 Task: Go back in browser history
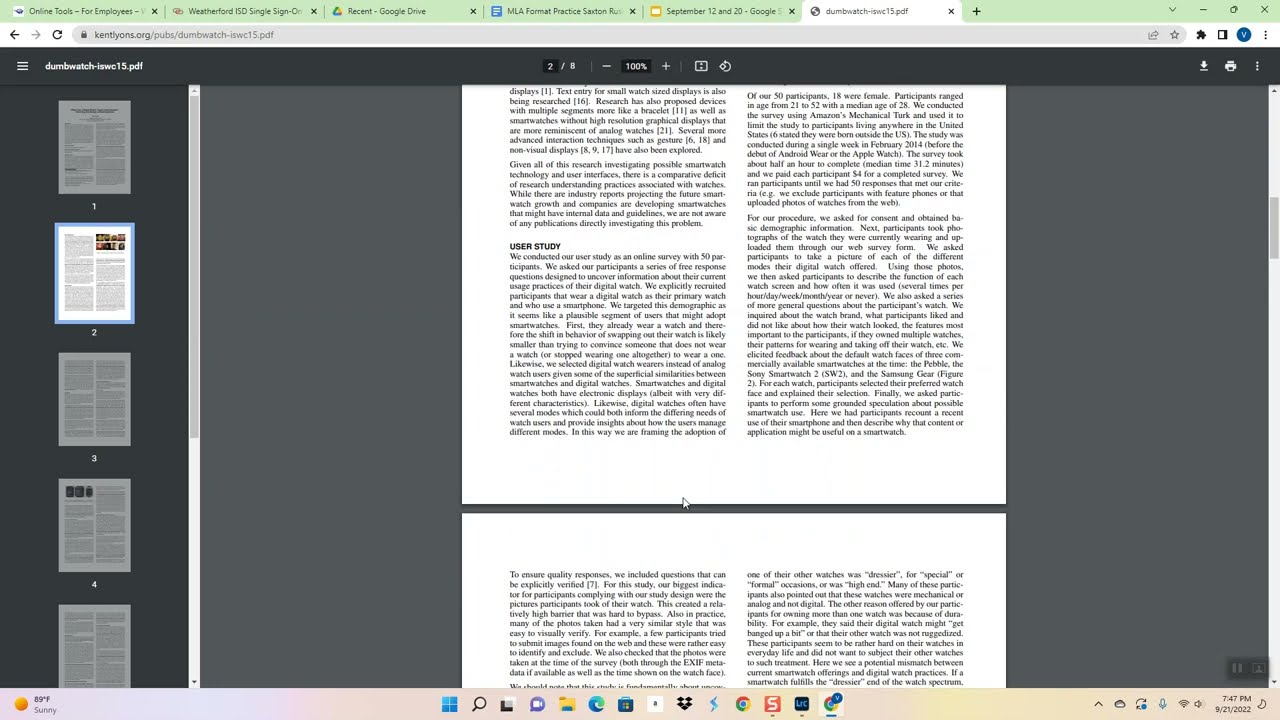pos(14,35)
